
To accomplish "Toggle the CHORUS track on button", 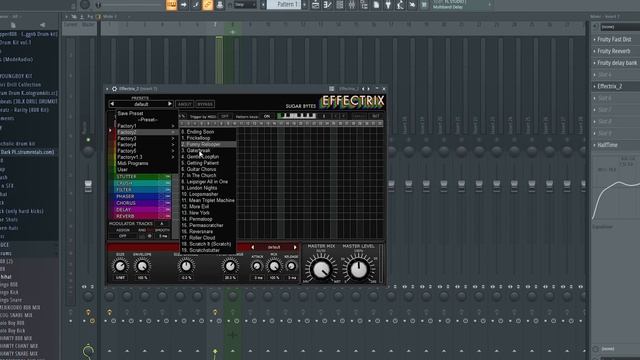I will click(x=167, y=203).
